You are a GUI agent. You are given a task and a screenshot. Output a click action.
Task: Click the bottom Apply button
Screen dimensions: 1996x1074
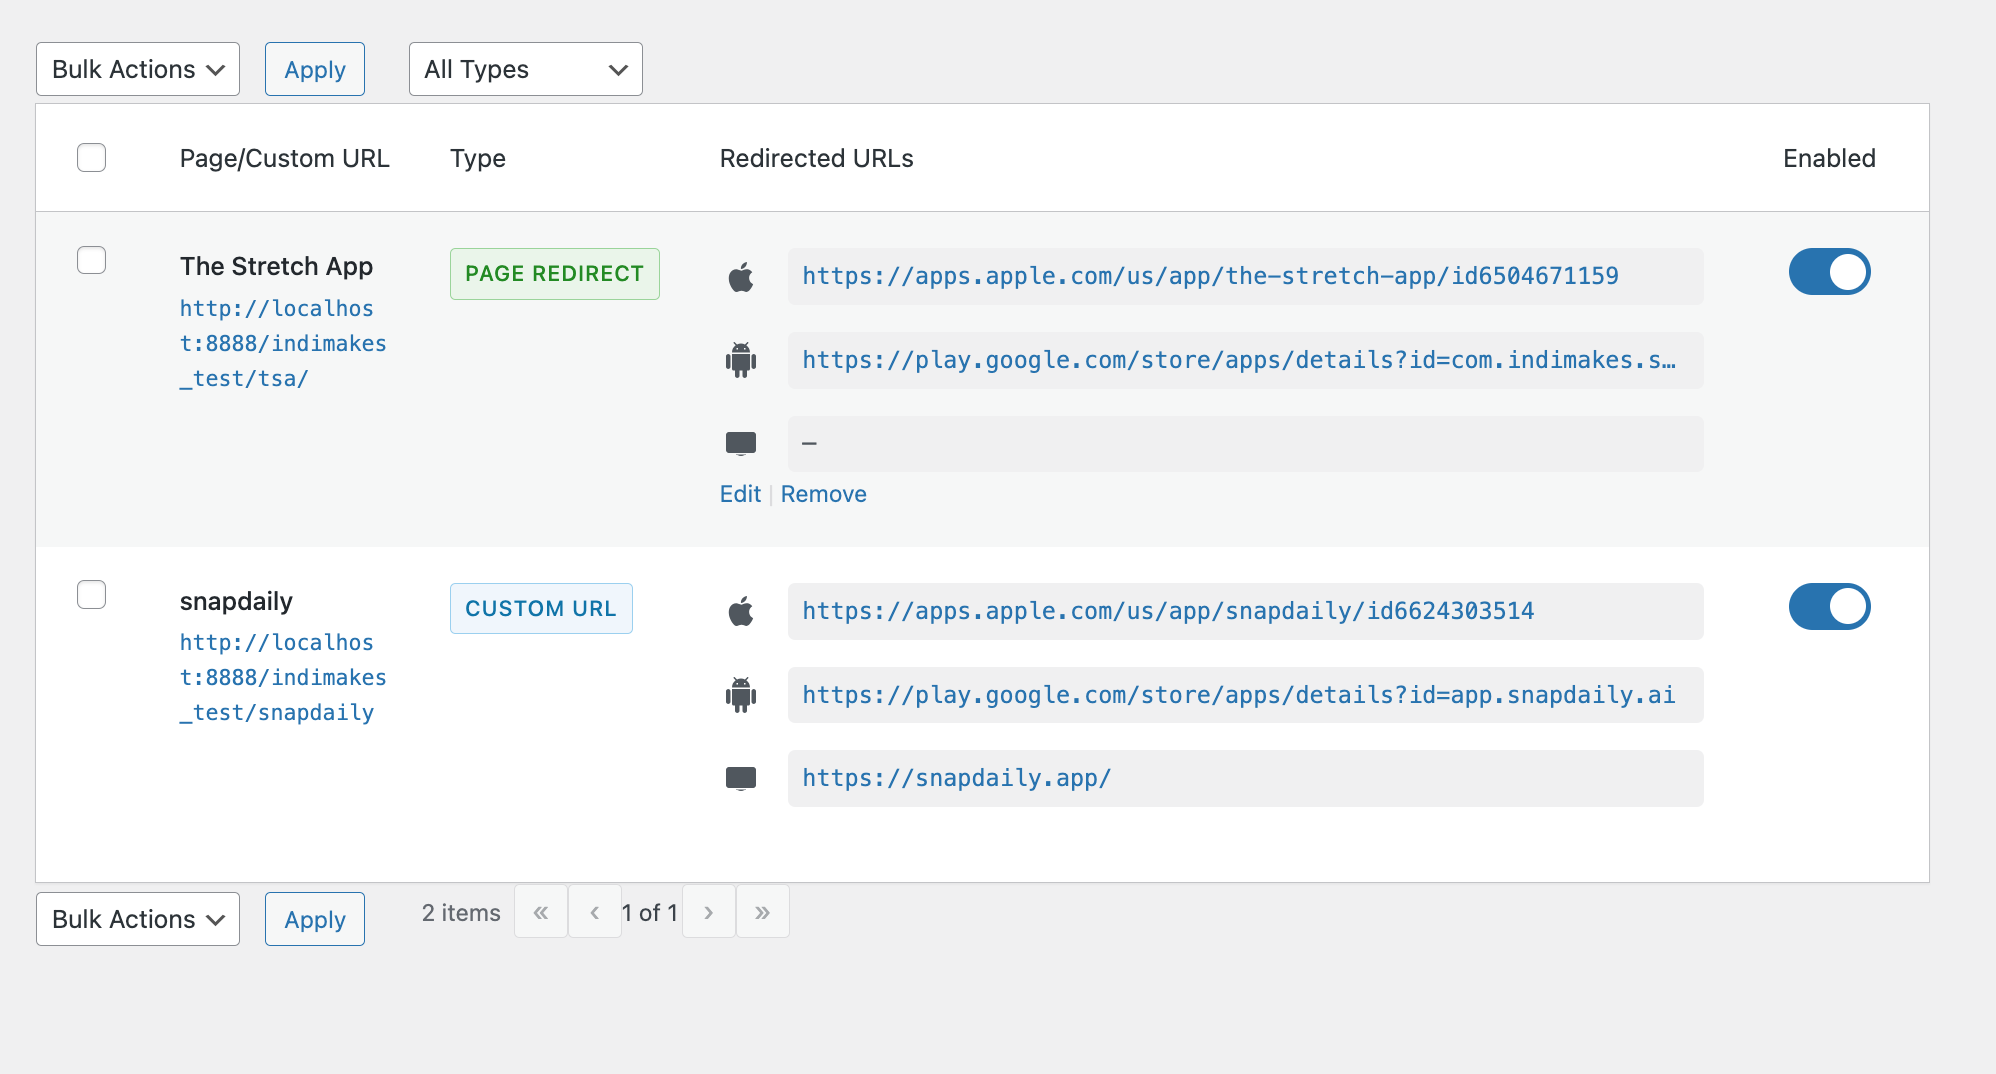315,919
